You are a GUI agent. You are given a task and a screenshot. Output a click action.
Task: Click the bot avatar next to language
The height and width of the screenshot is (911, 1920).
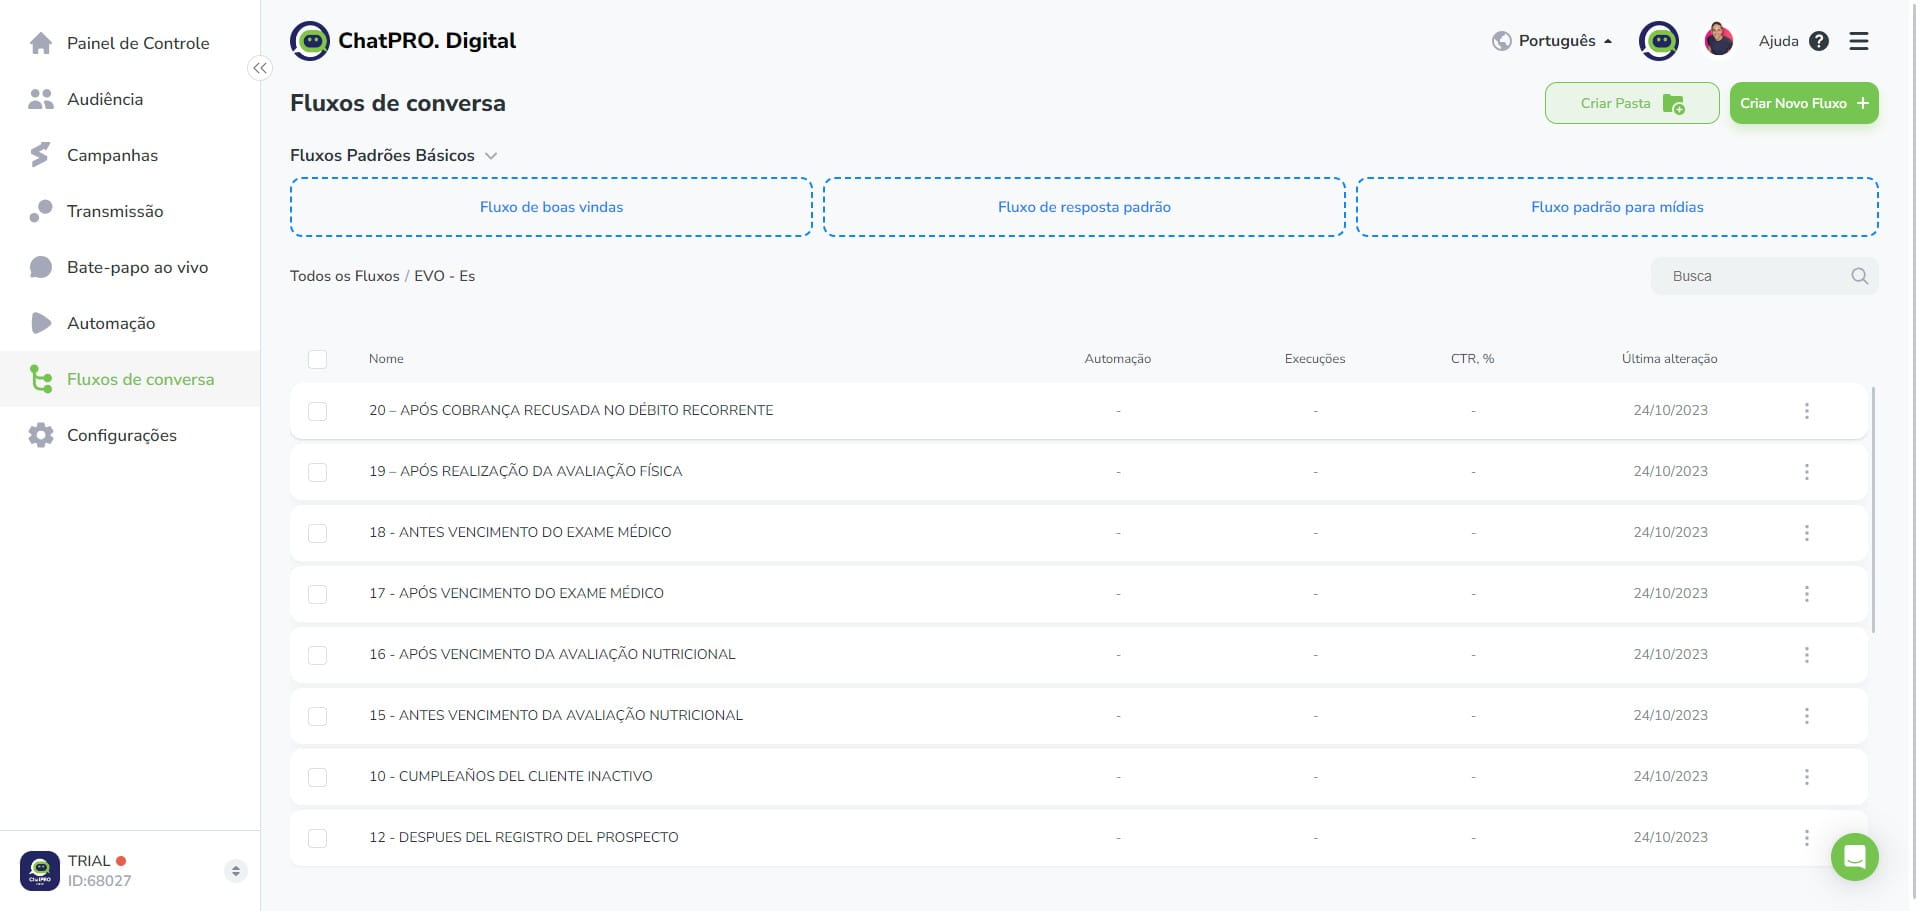pyautogui.click(x=1659, y=41)
